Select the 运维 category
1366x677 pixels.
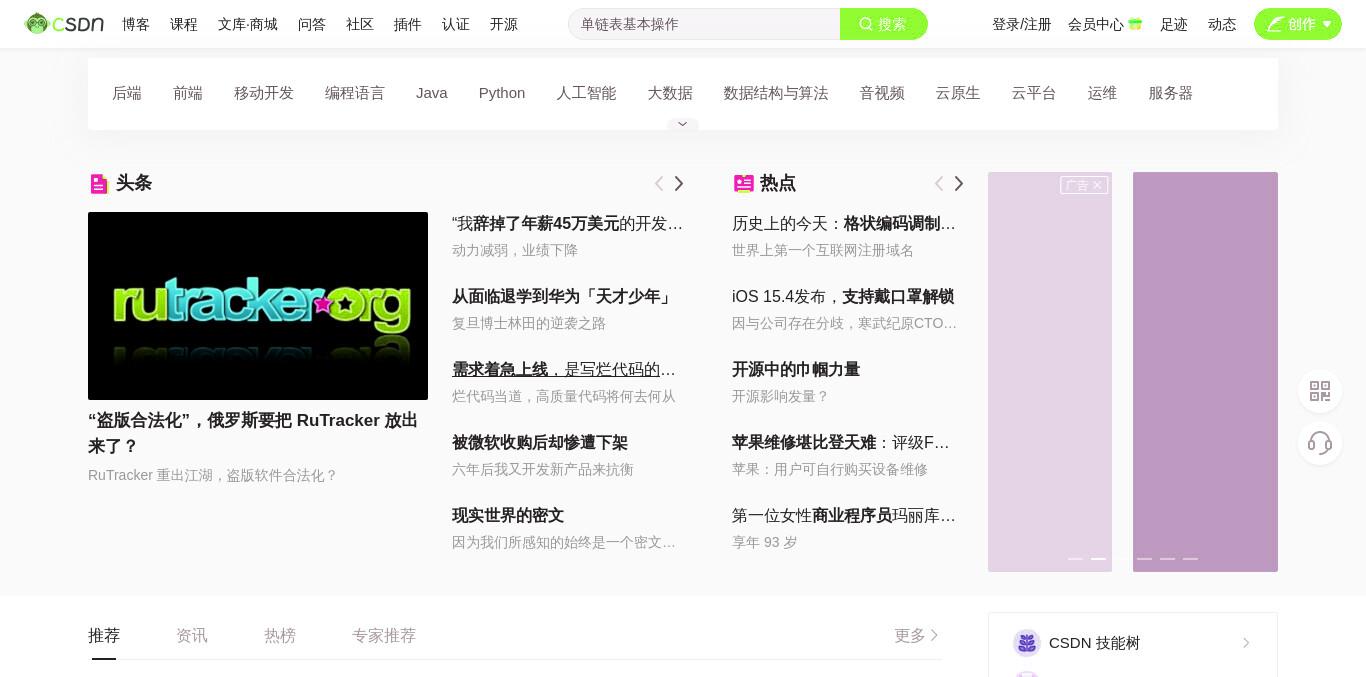click(1102, 93)
